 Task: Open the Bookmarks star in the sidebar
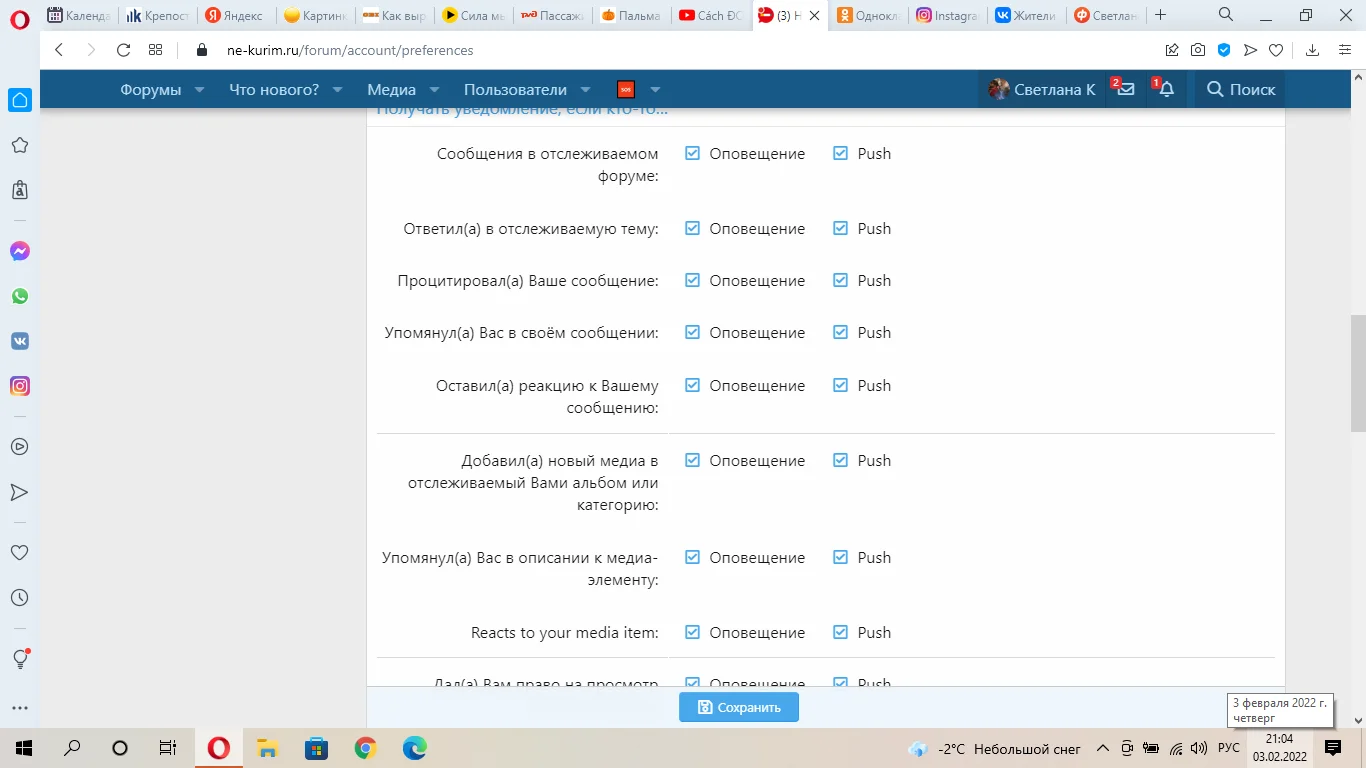[x=20, y=145]
